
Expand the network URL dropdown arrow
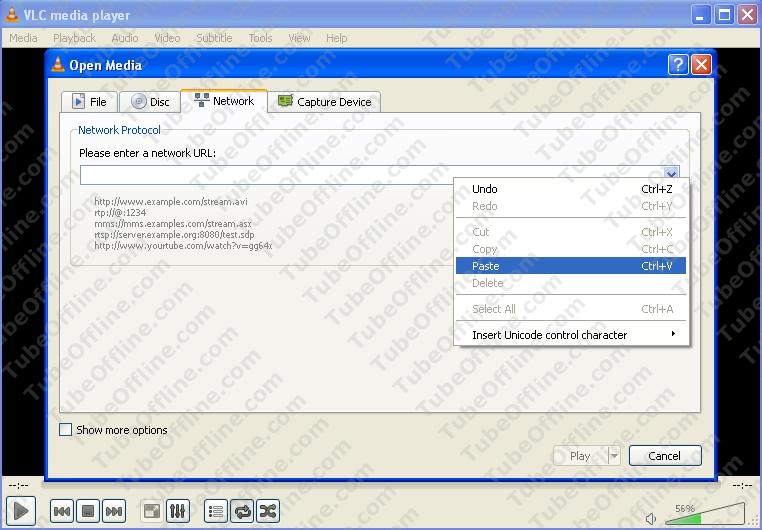tap(671, 173)
